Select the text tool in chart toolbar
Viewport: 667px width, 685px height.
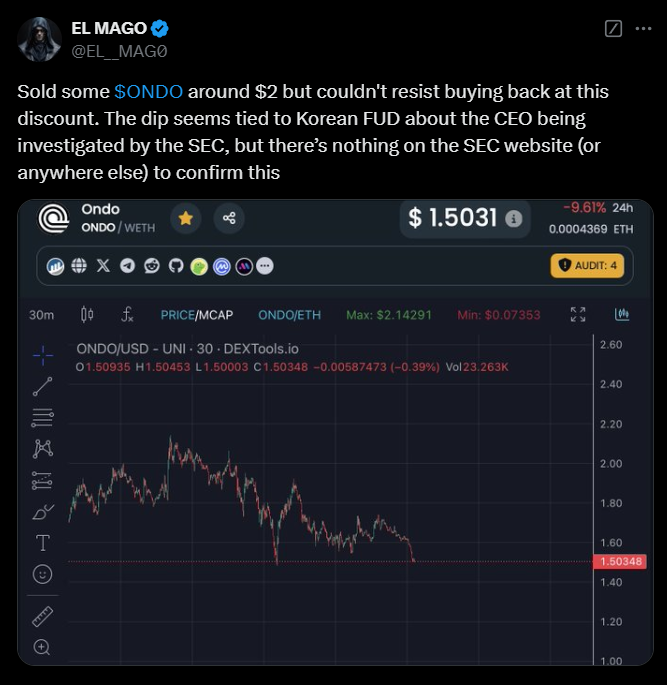click(42, 543)
